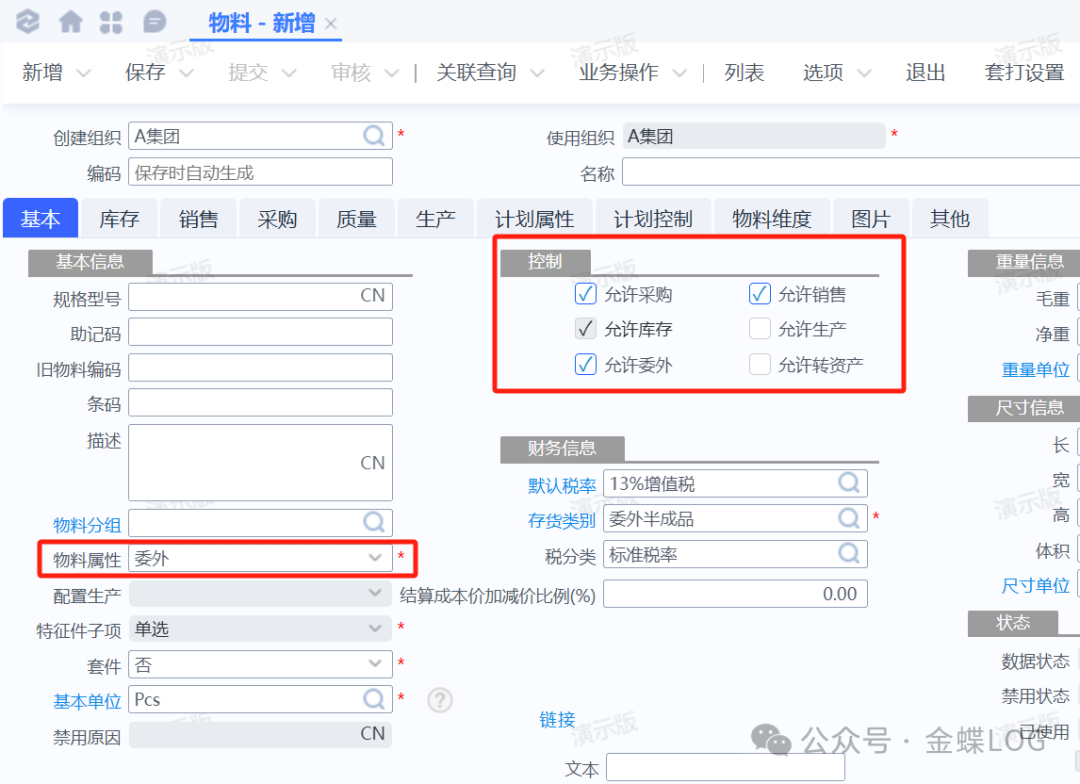Screen dimensions: 1080x784
Task: Open the 计划属性 tab
Action: (x=535, y=219)
